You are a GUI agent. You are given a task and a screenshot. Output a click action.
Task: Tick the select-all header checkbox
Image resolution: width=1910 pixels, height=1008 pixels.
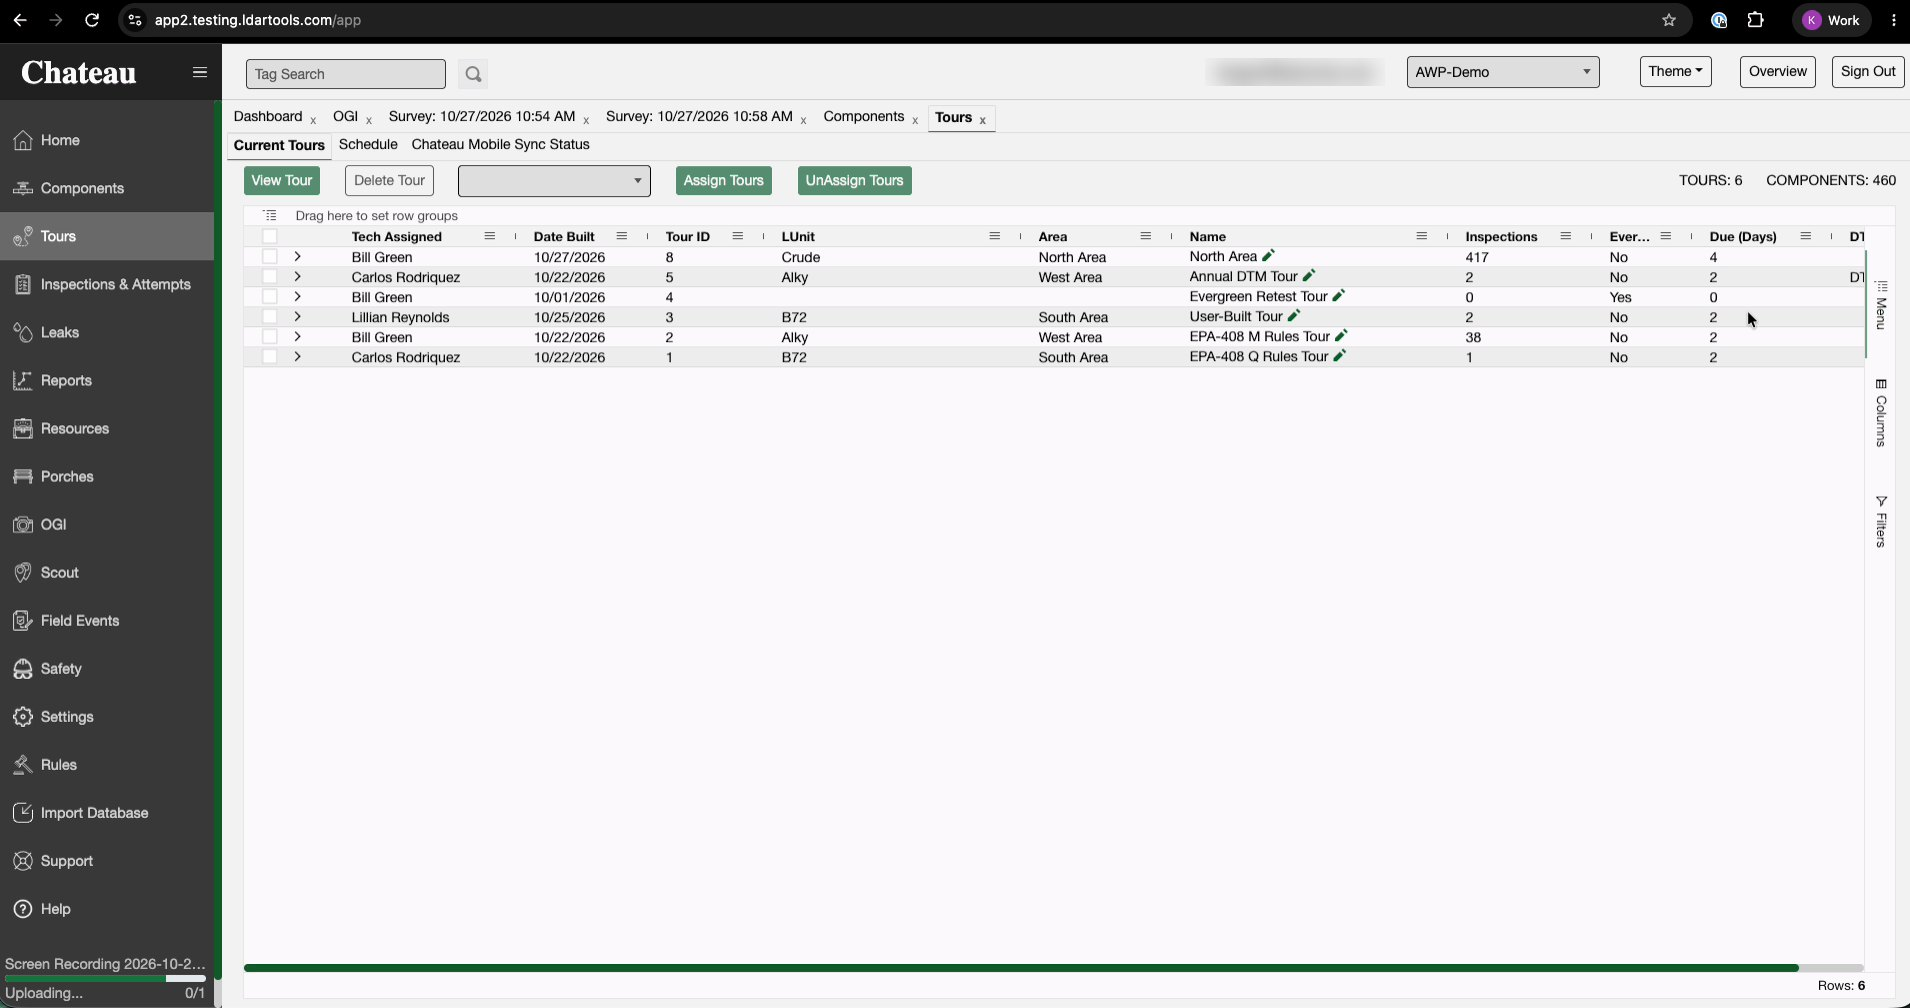(270, 237)
